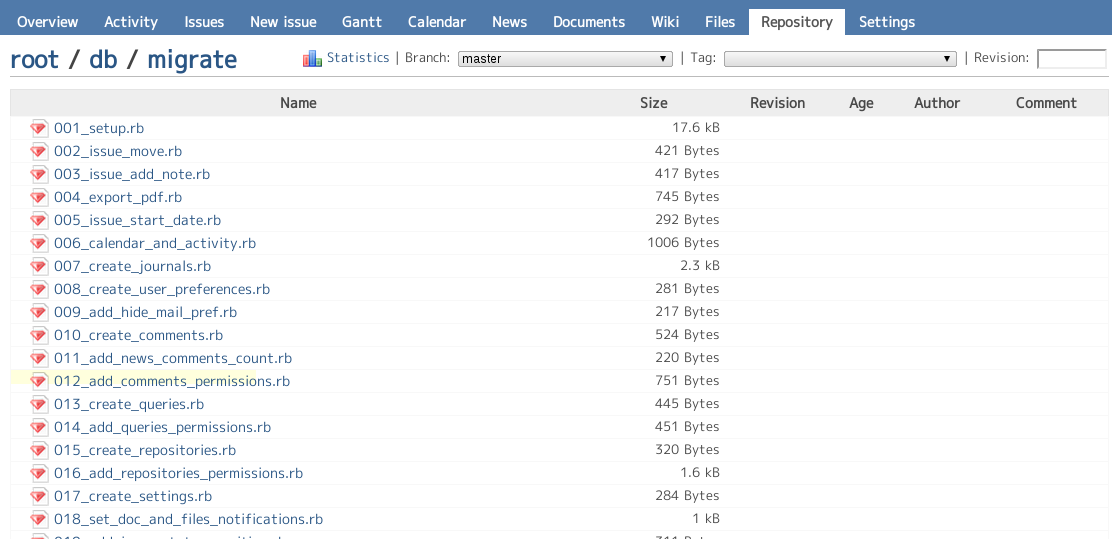Open 018_set_doc_and_files_notifications.rb file

pos(188,519)
